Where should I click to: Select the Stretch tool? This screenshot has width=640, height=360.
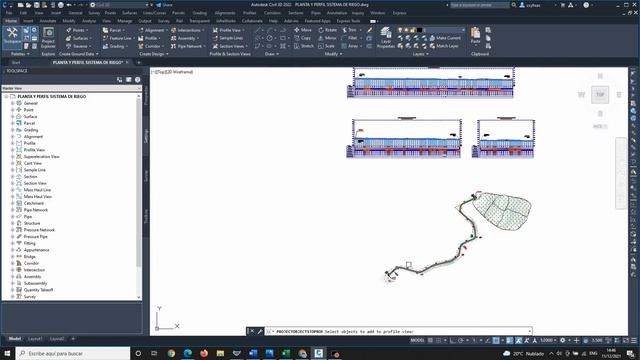coord(304,46)
